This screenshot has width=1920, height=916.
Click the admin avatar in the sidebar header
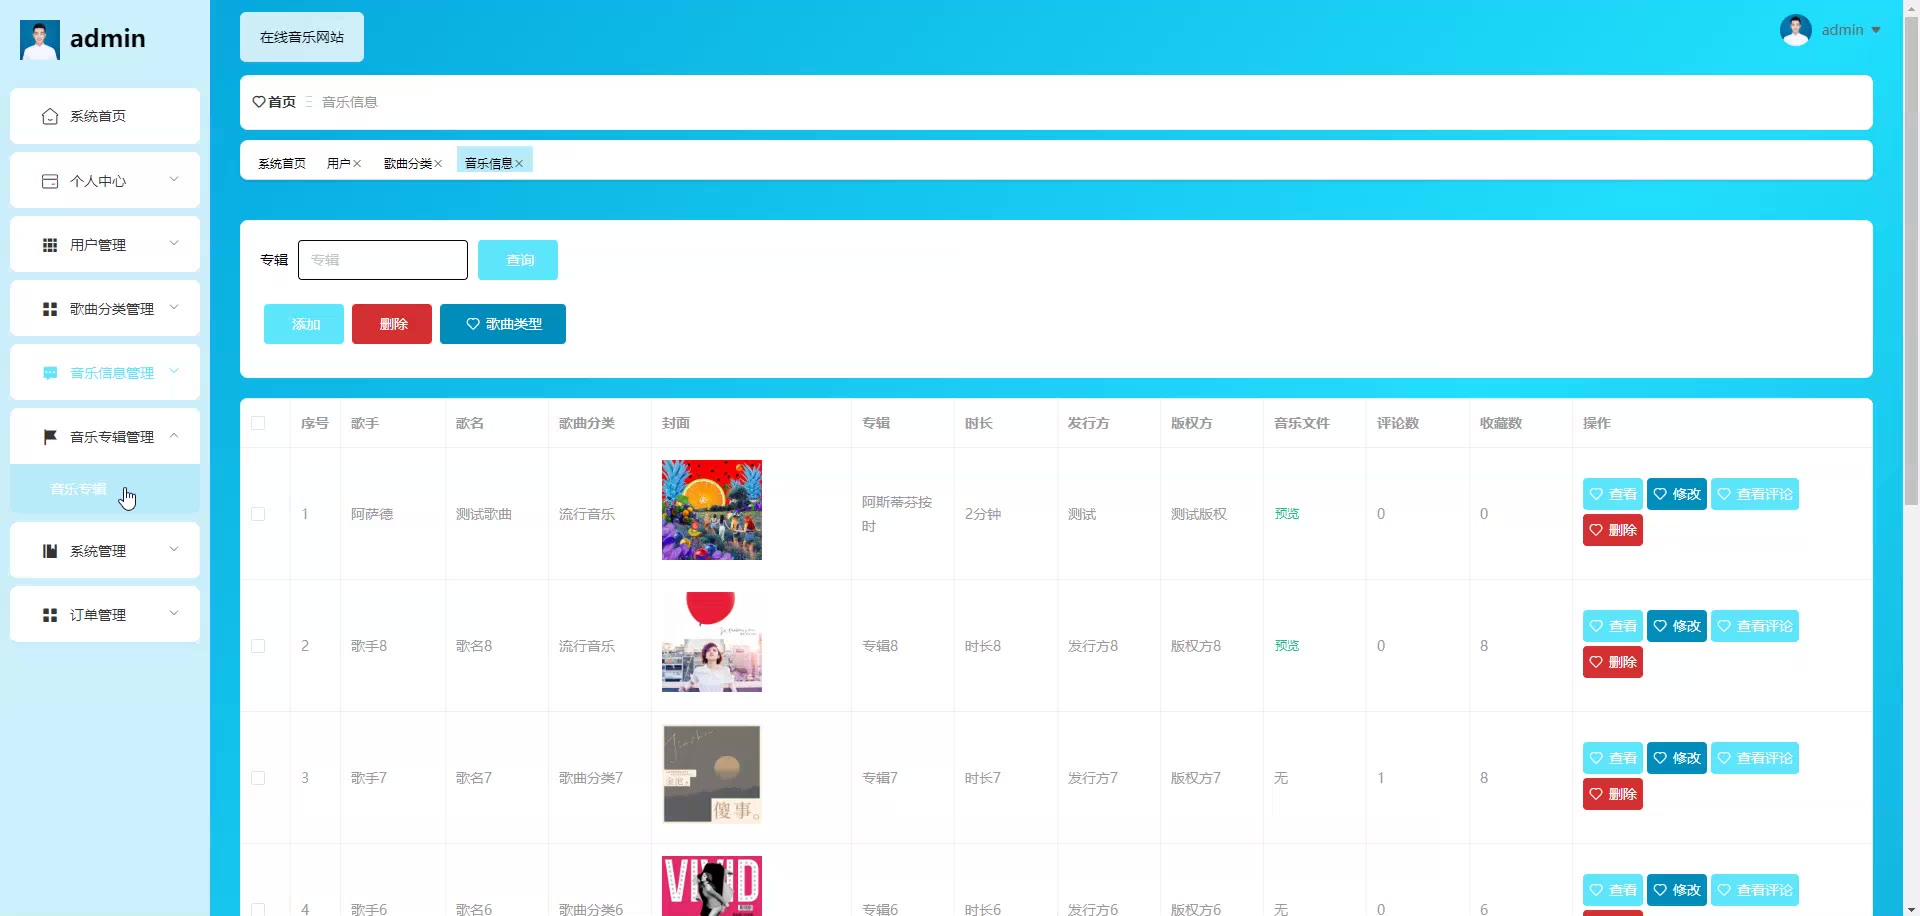tap(40, 40)
